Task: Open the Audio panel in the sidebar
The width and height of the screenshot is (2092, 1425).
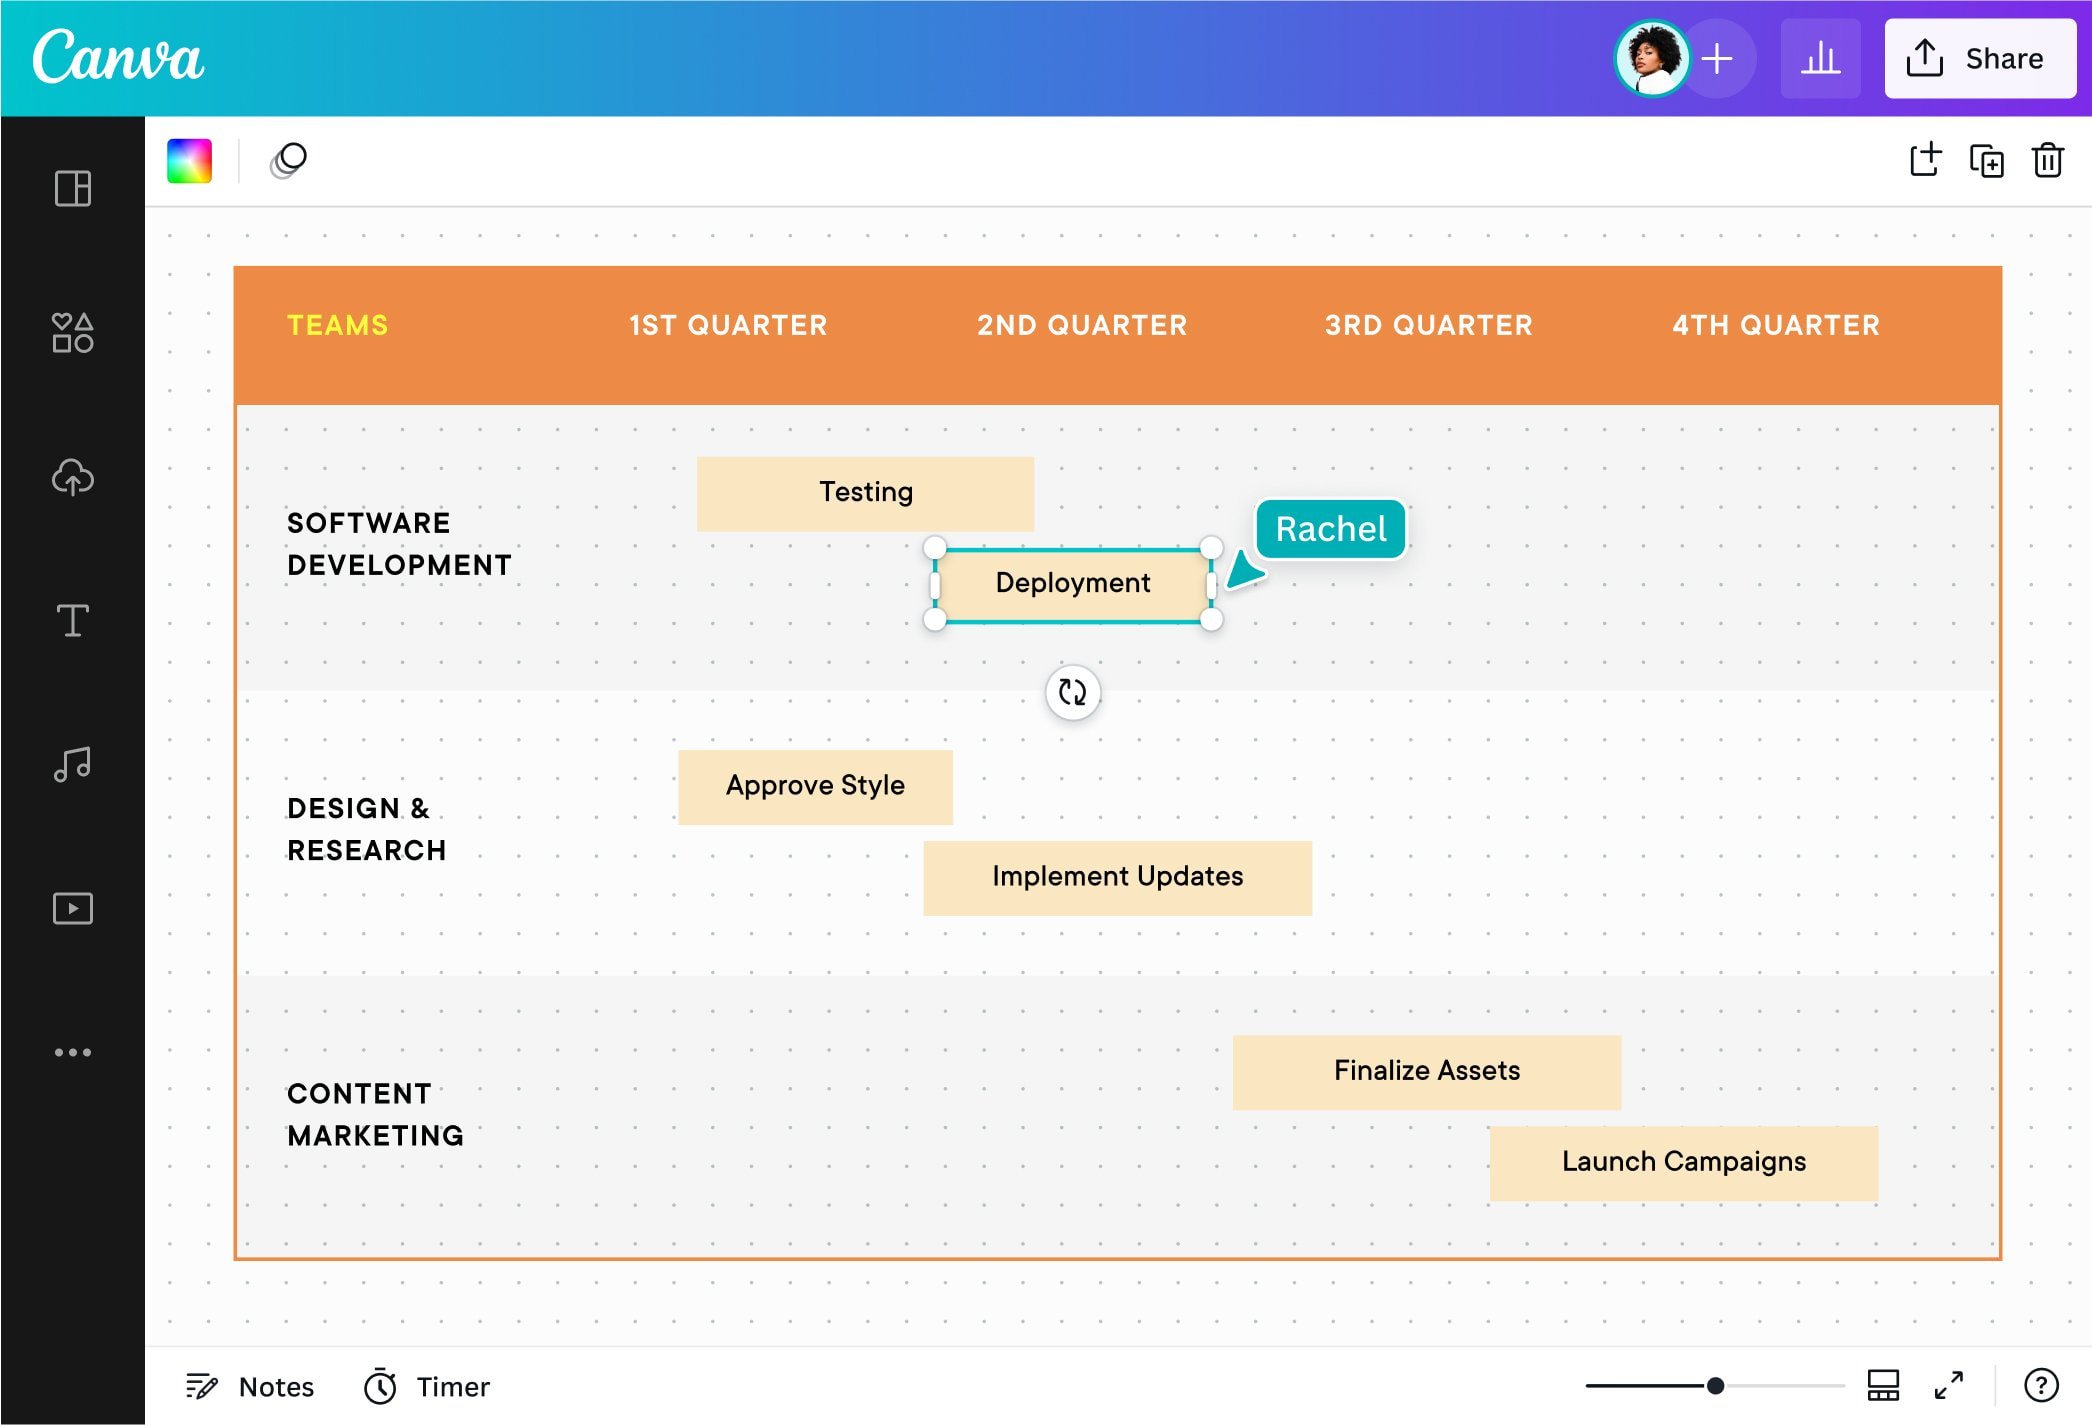Action: click(x=71, y=764)
